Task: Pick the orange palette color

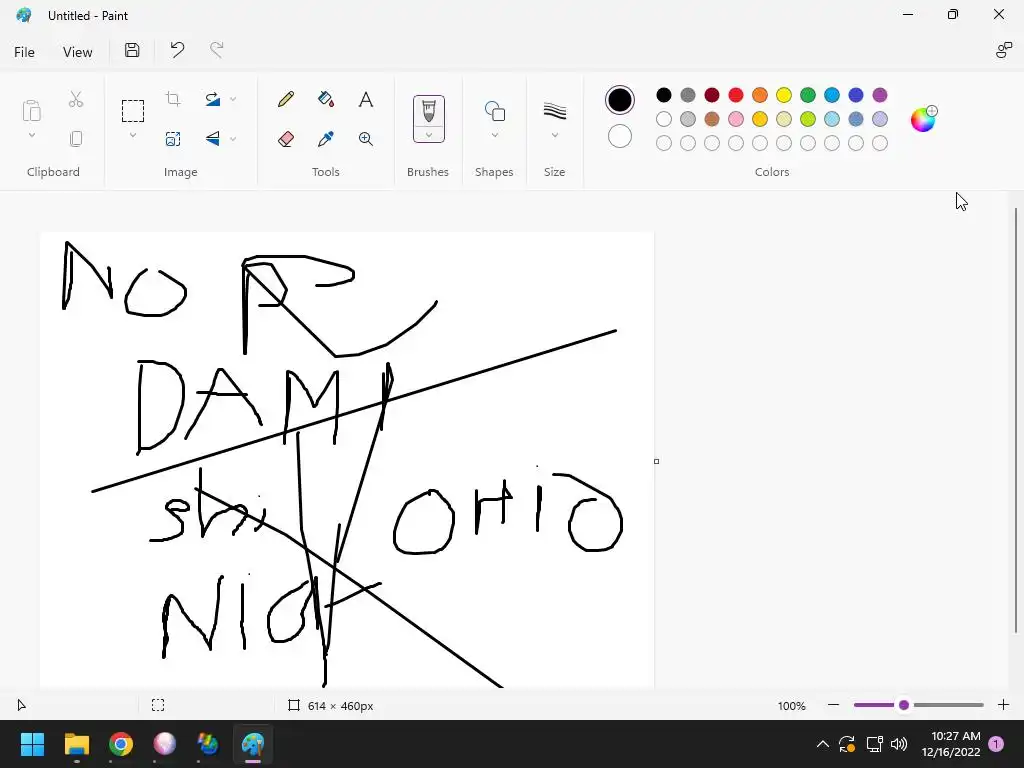Action: (760, 95)
